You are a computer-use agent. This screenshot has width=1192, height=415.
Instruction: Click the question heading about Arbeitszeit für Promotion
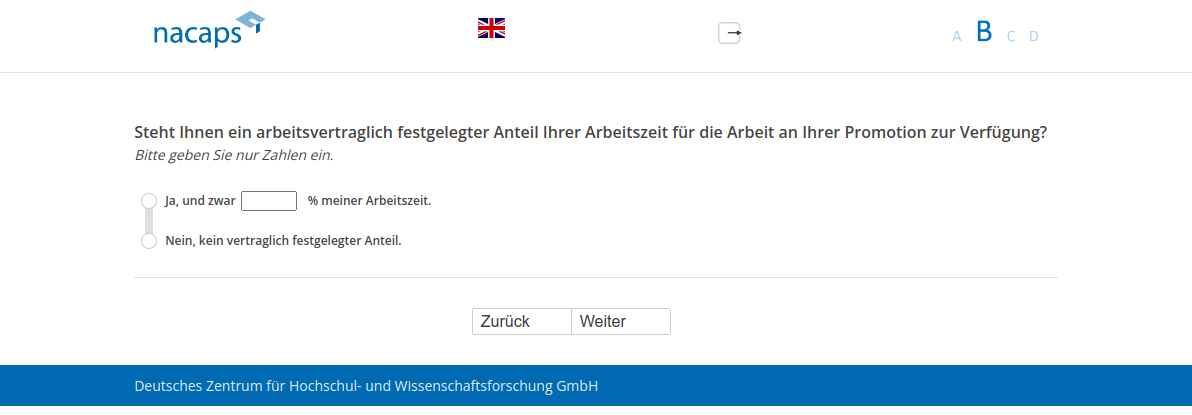pyautogui.click(x=590, y=133)
